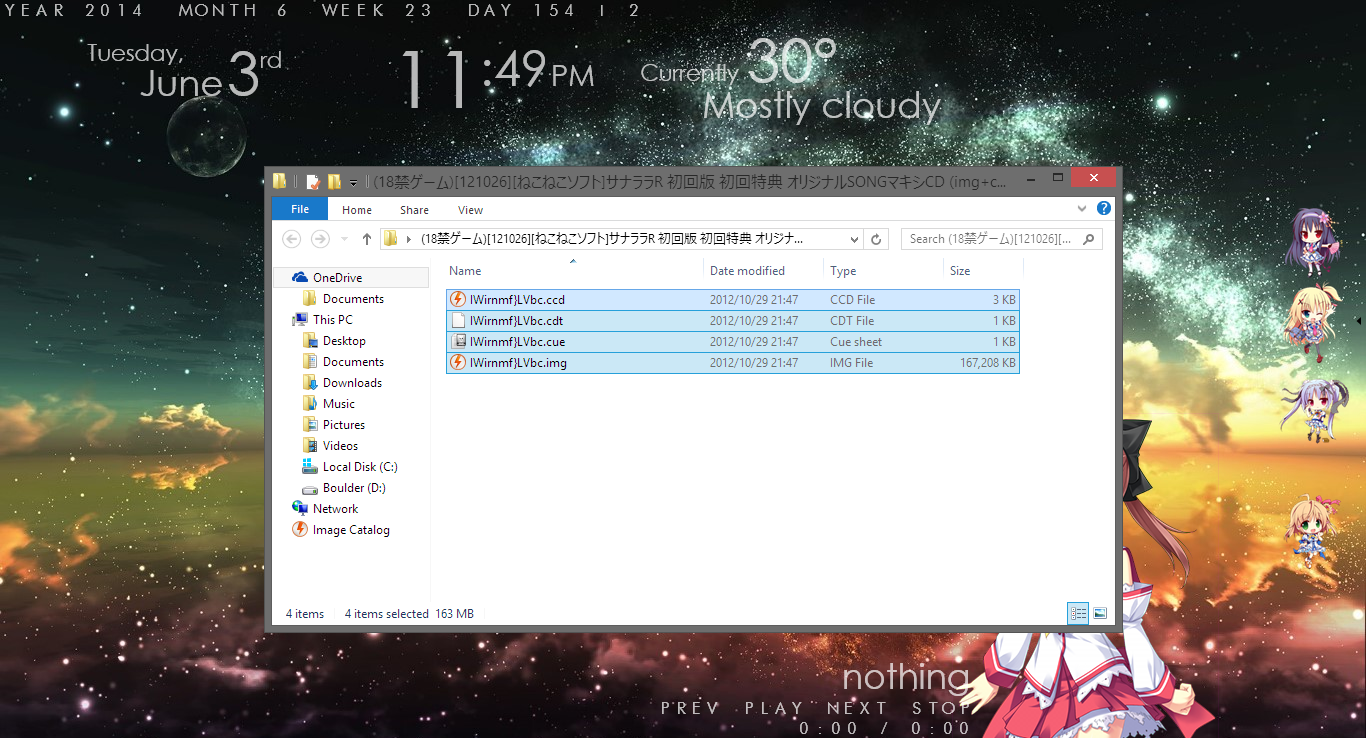Viewport: 1366px width, 738px height.
Task: Open the Home ribbon tab
Action: coord(357,210)
